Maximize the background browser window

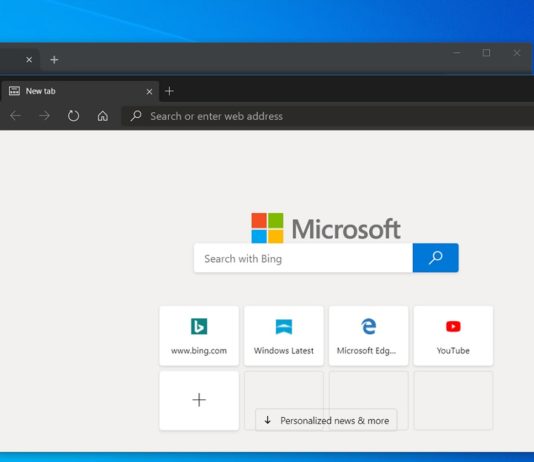click(x=486, y=53)
